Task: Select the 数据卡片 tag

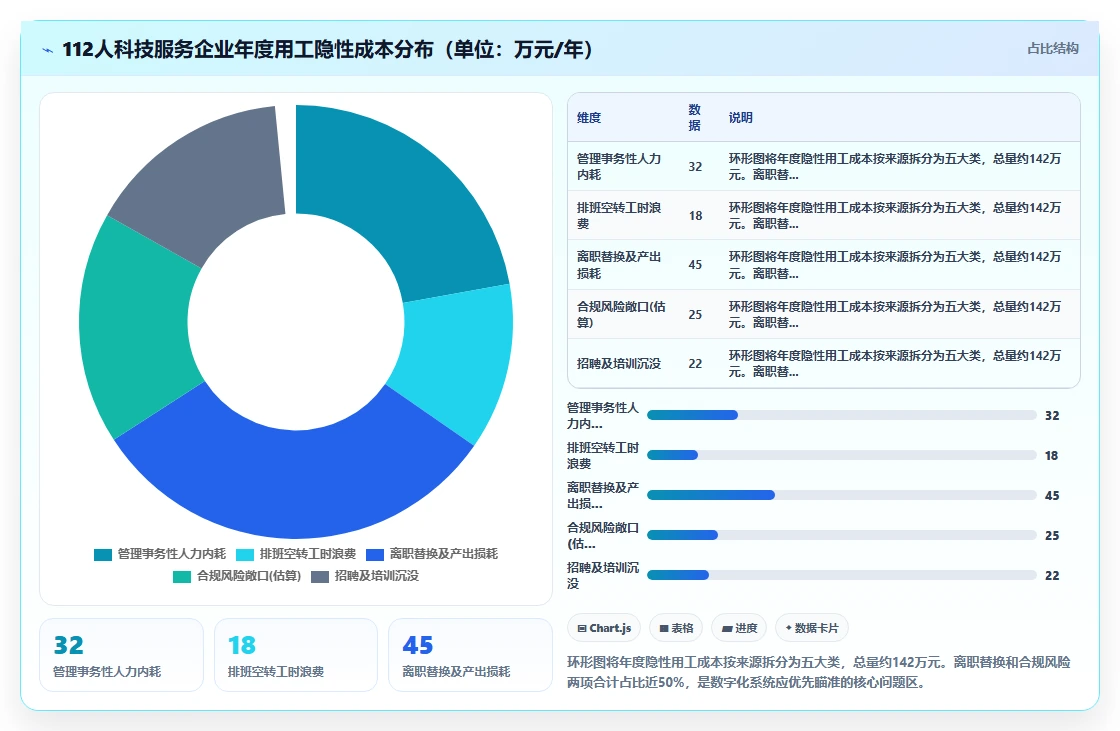Action: click(x=811, y=628)
